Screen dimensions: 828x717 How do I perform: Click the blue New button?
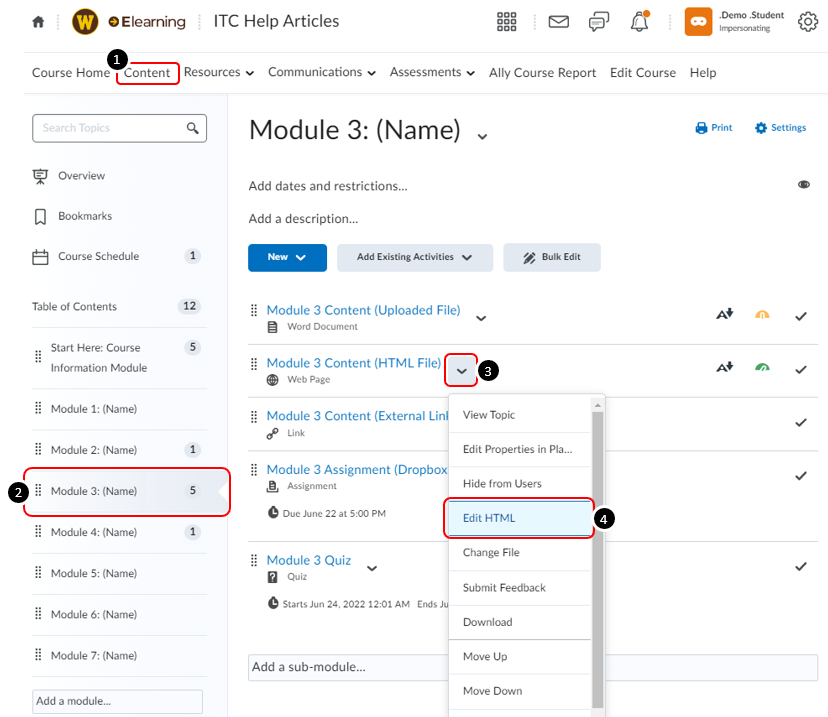tap(287, 257)
